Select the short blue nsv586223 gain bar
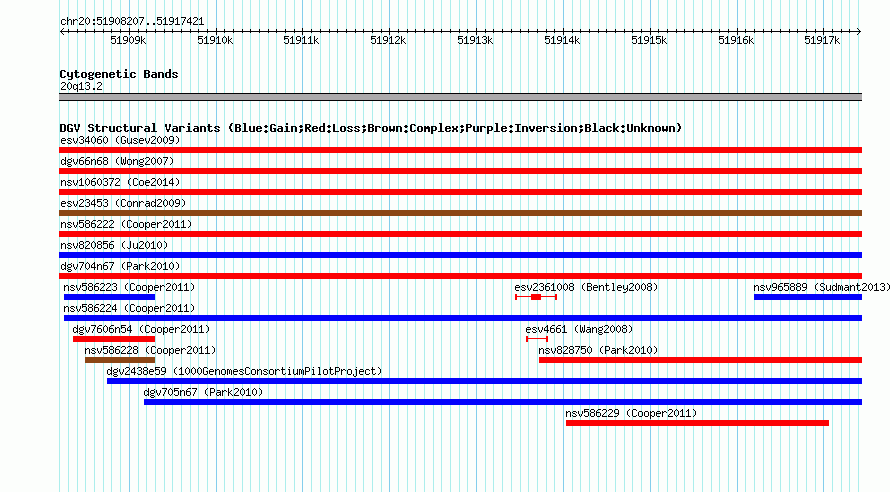The height and width of the screenshot is (492, 890). [x=110, y=297]
